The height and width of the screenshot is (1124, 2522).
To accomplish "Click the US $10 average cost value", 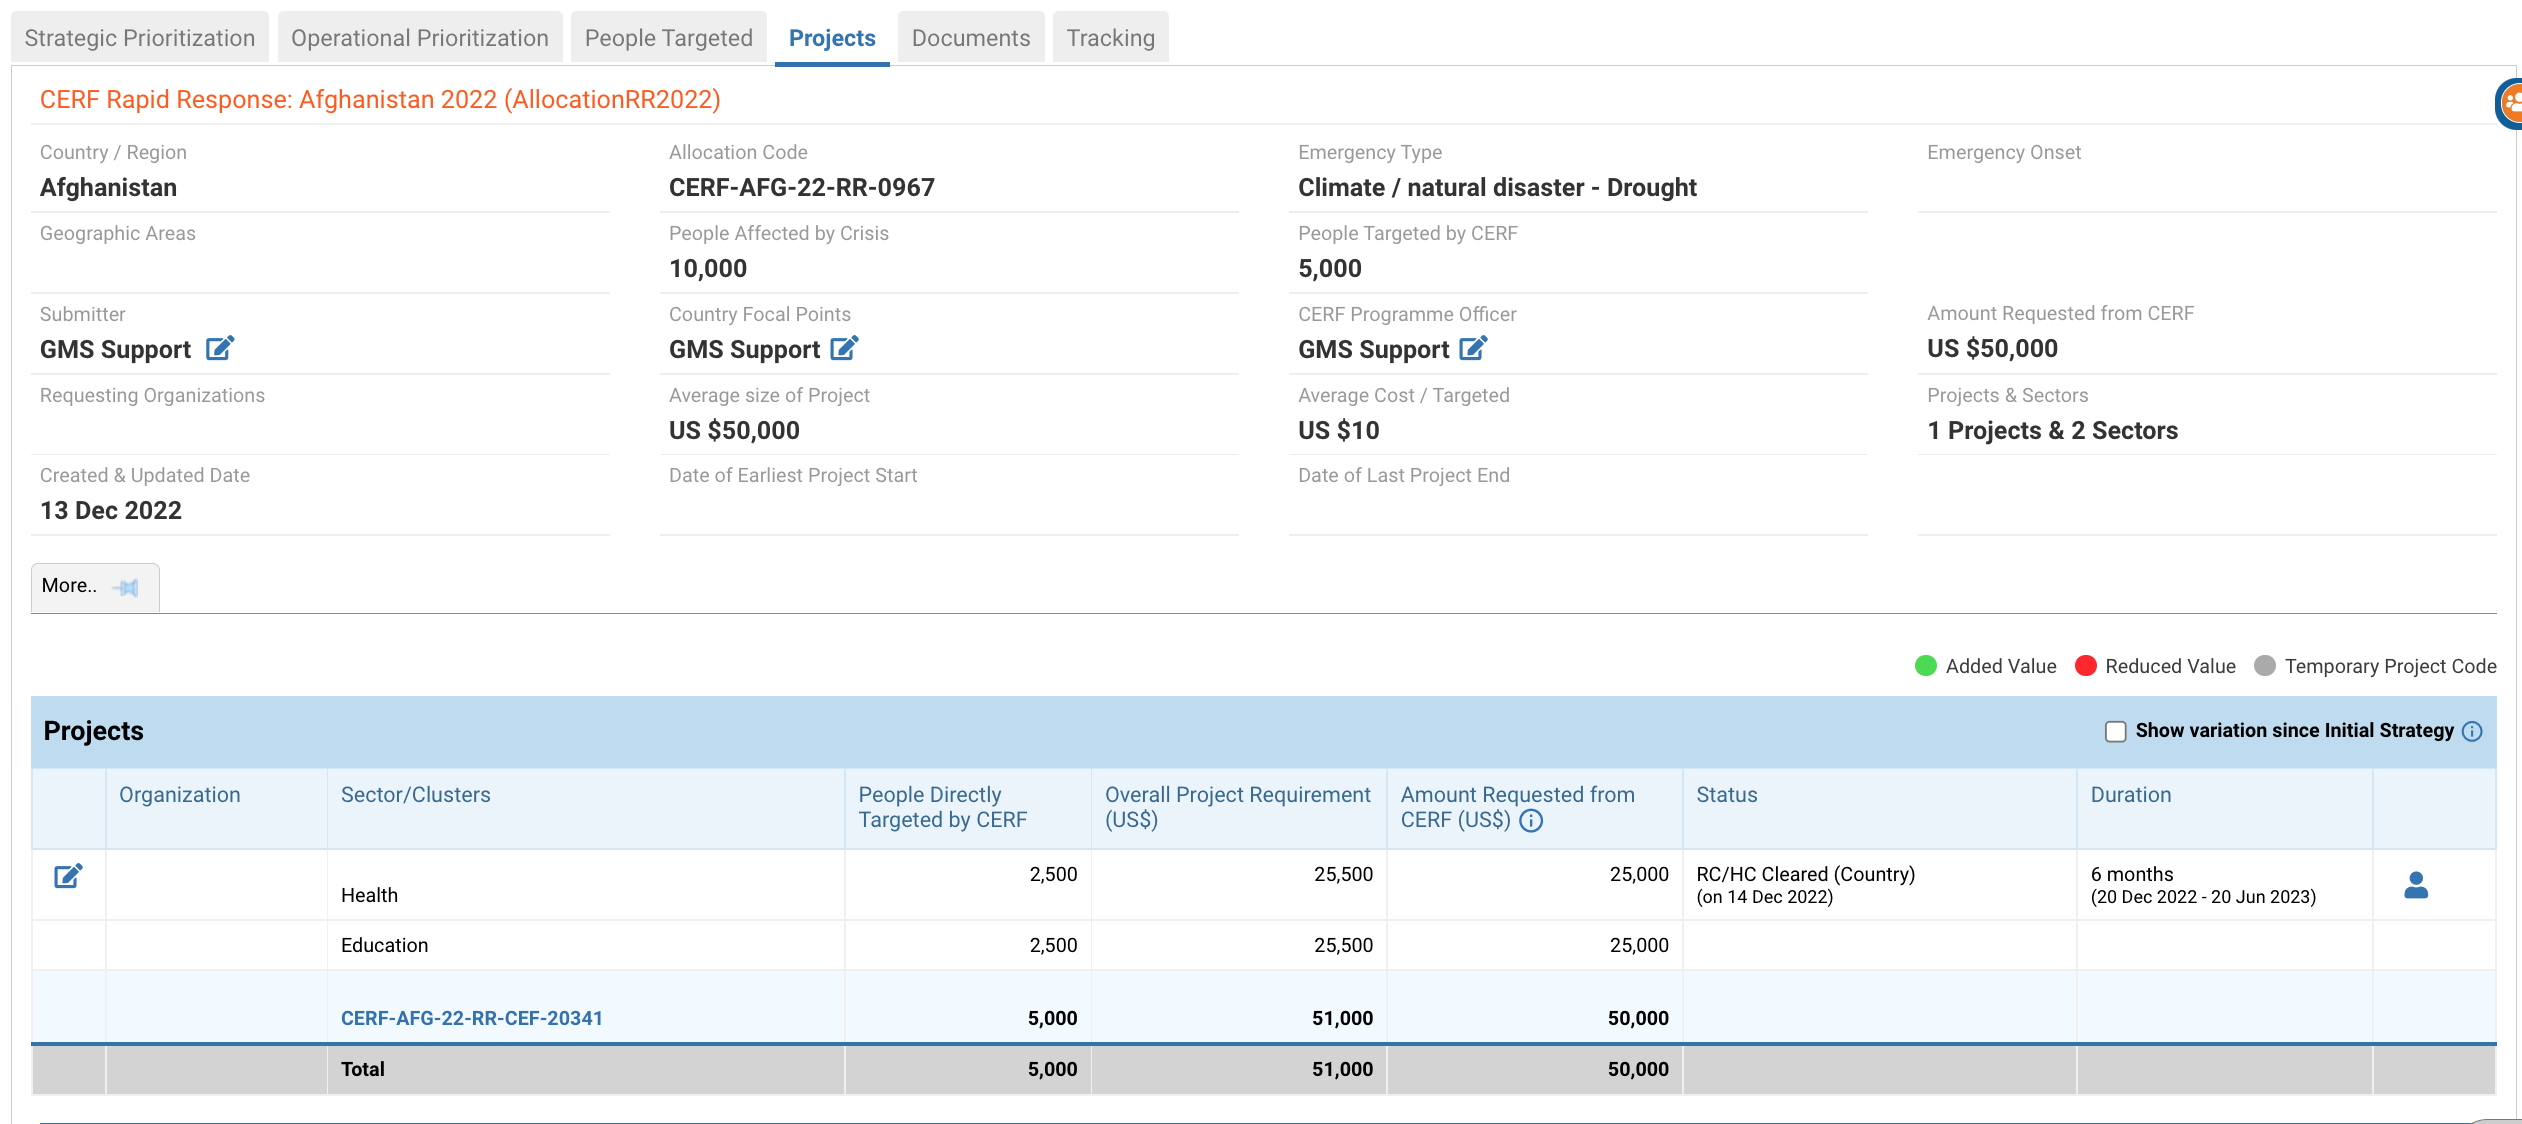I will [x=1339, y=430].
